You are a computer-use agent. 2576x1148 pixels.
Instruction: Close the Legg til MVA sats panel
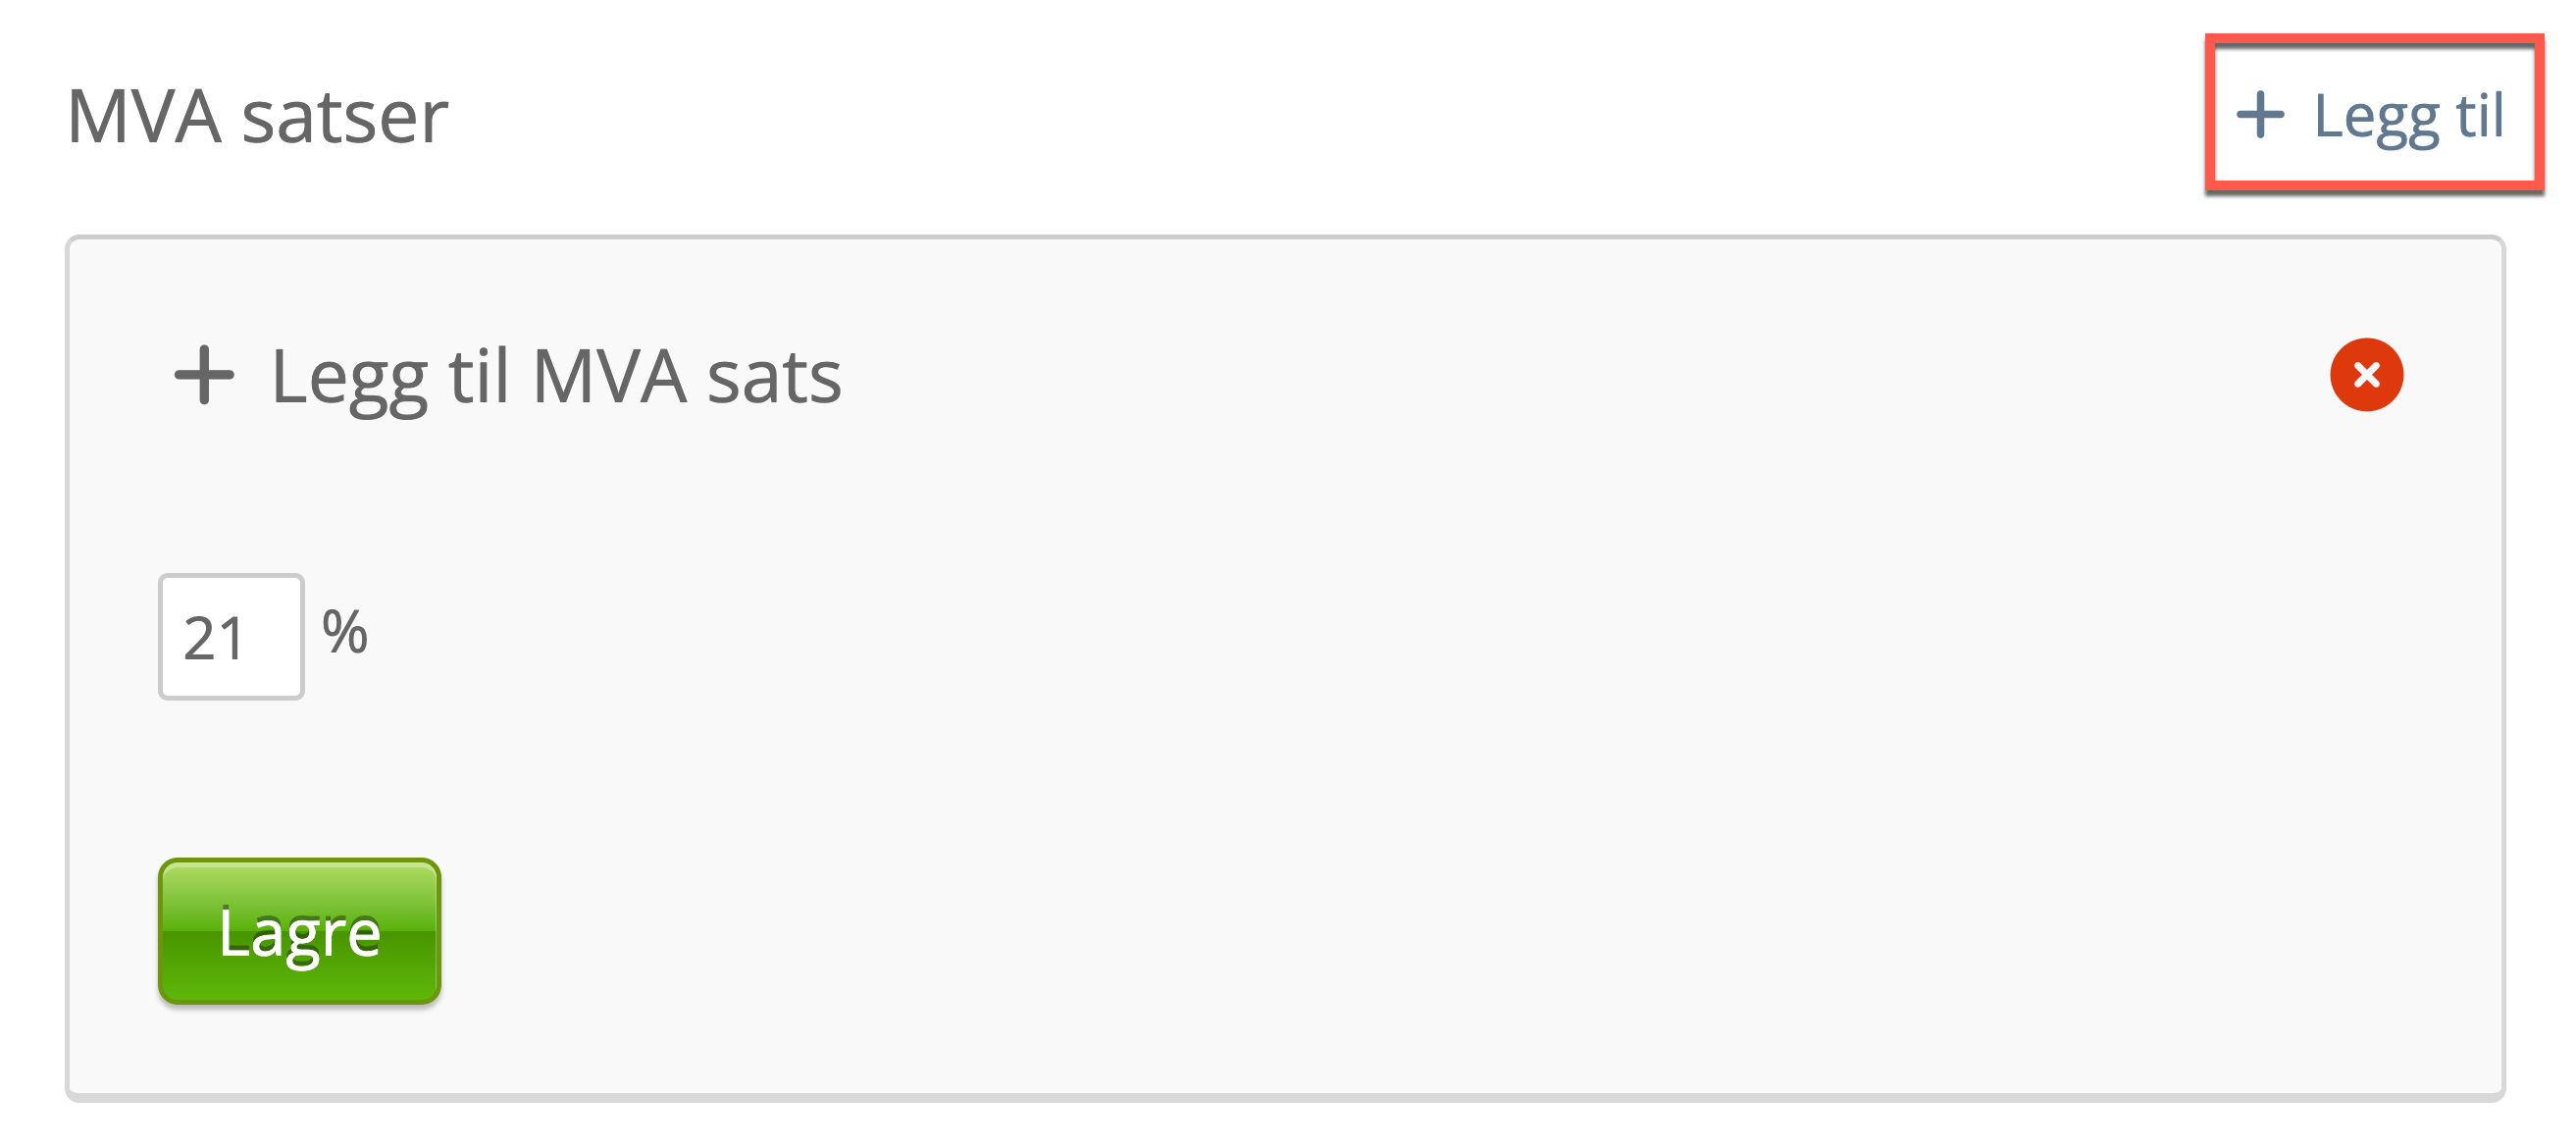[x=2366, y=375]
